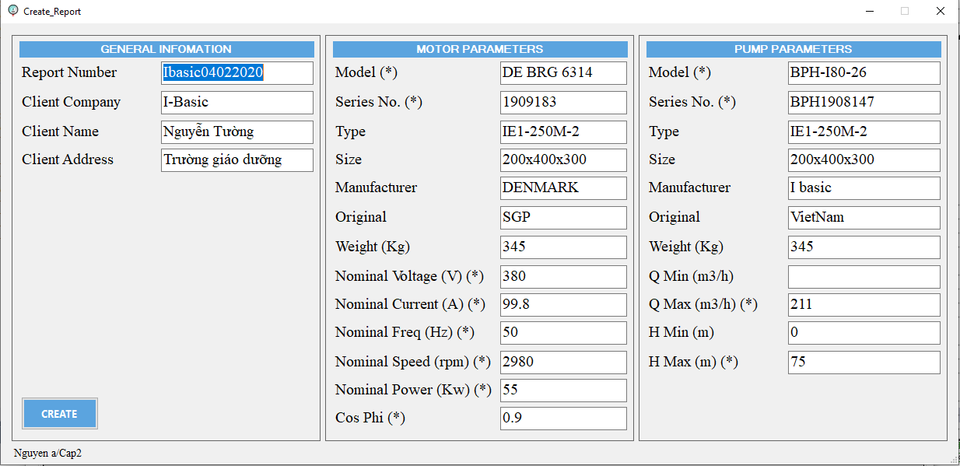
Task: Click the pump Model field BPH-I80-26
Action: click(864, 73)
